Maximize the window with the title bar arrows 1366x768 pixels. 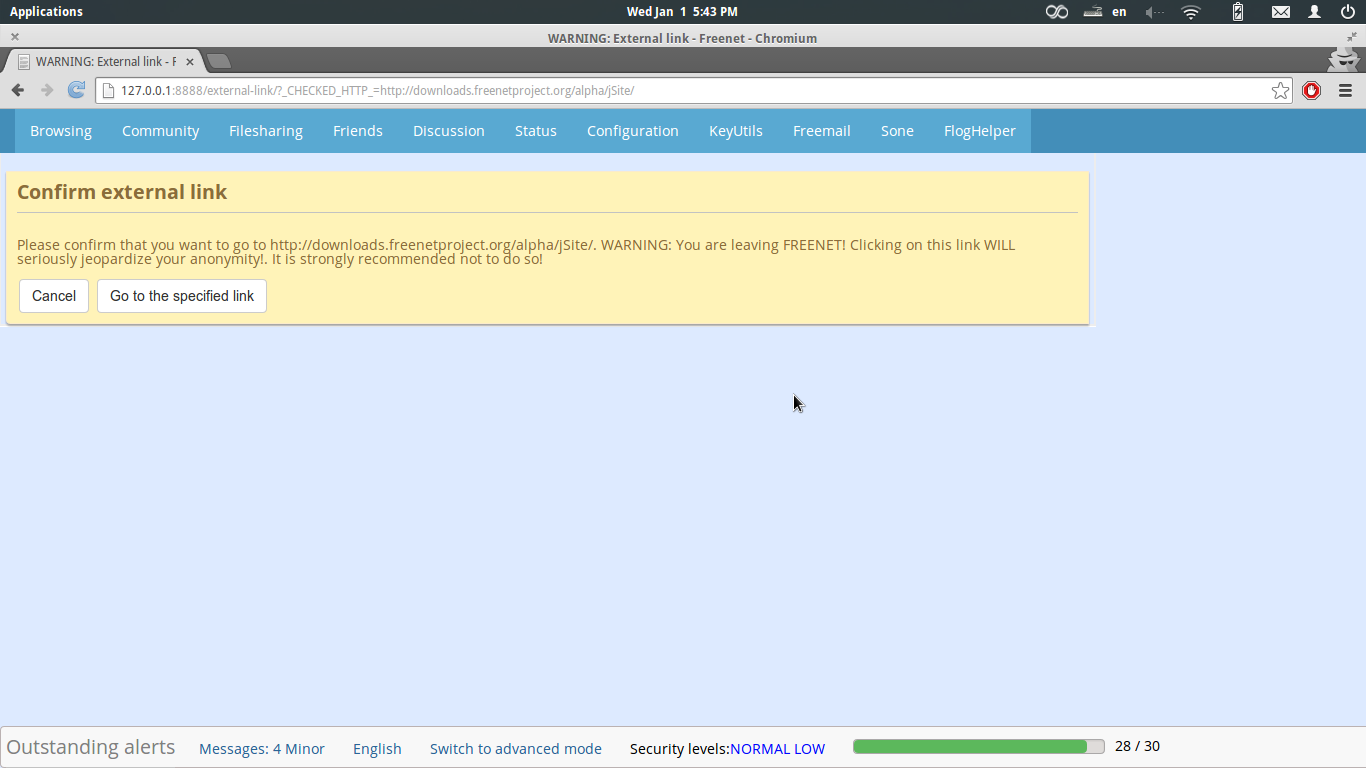coord(1351,37)
